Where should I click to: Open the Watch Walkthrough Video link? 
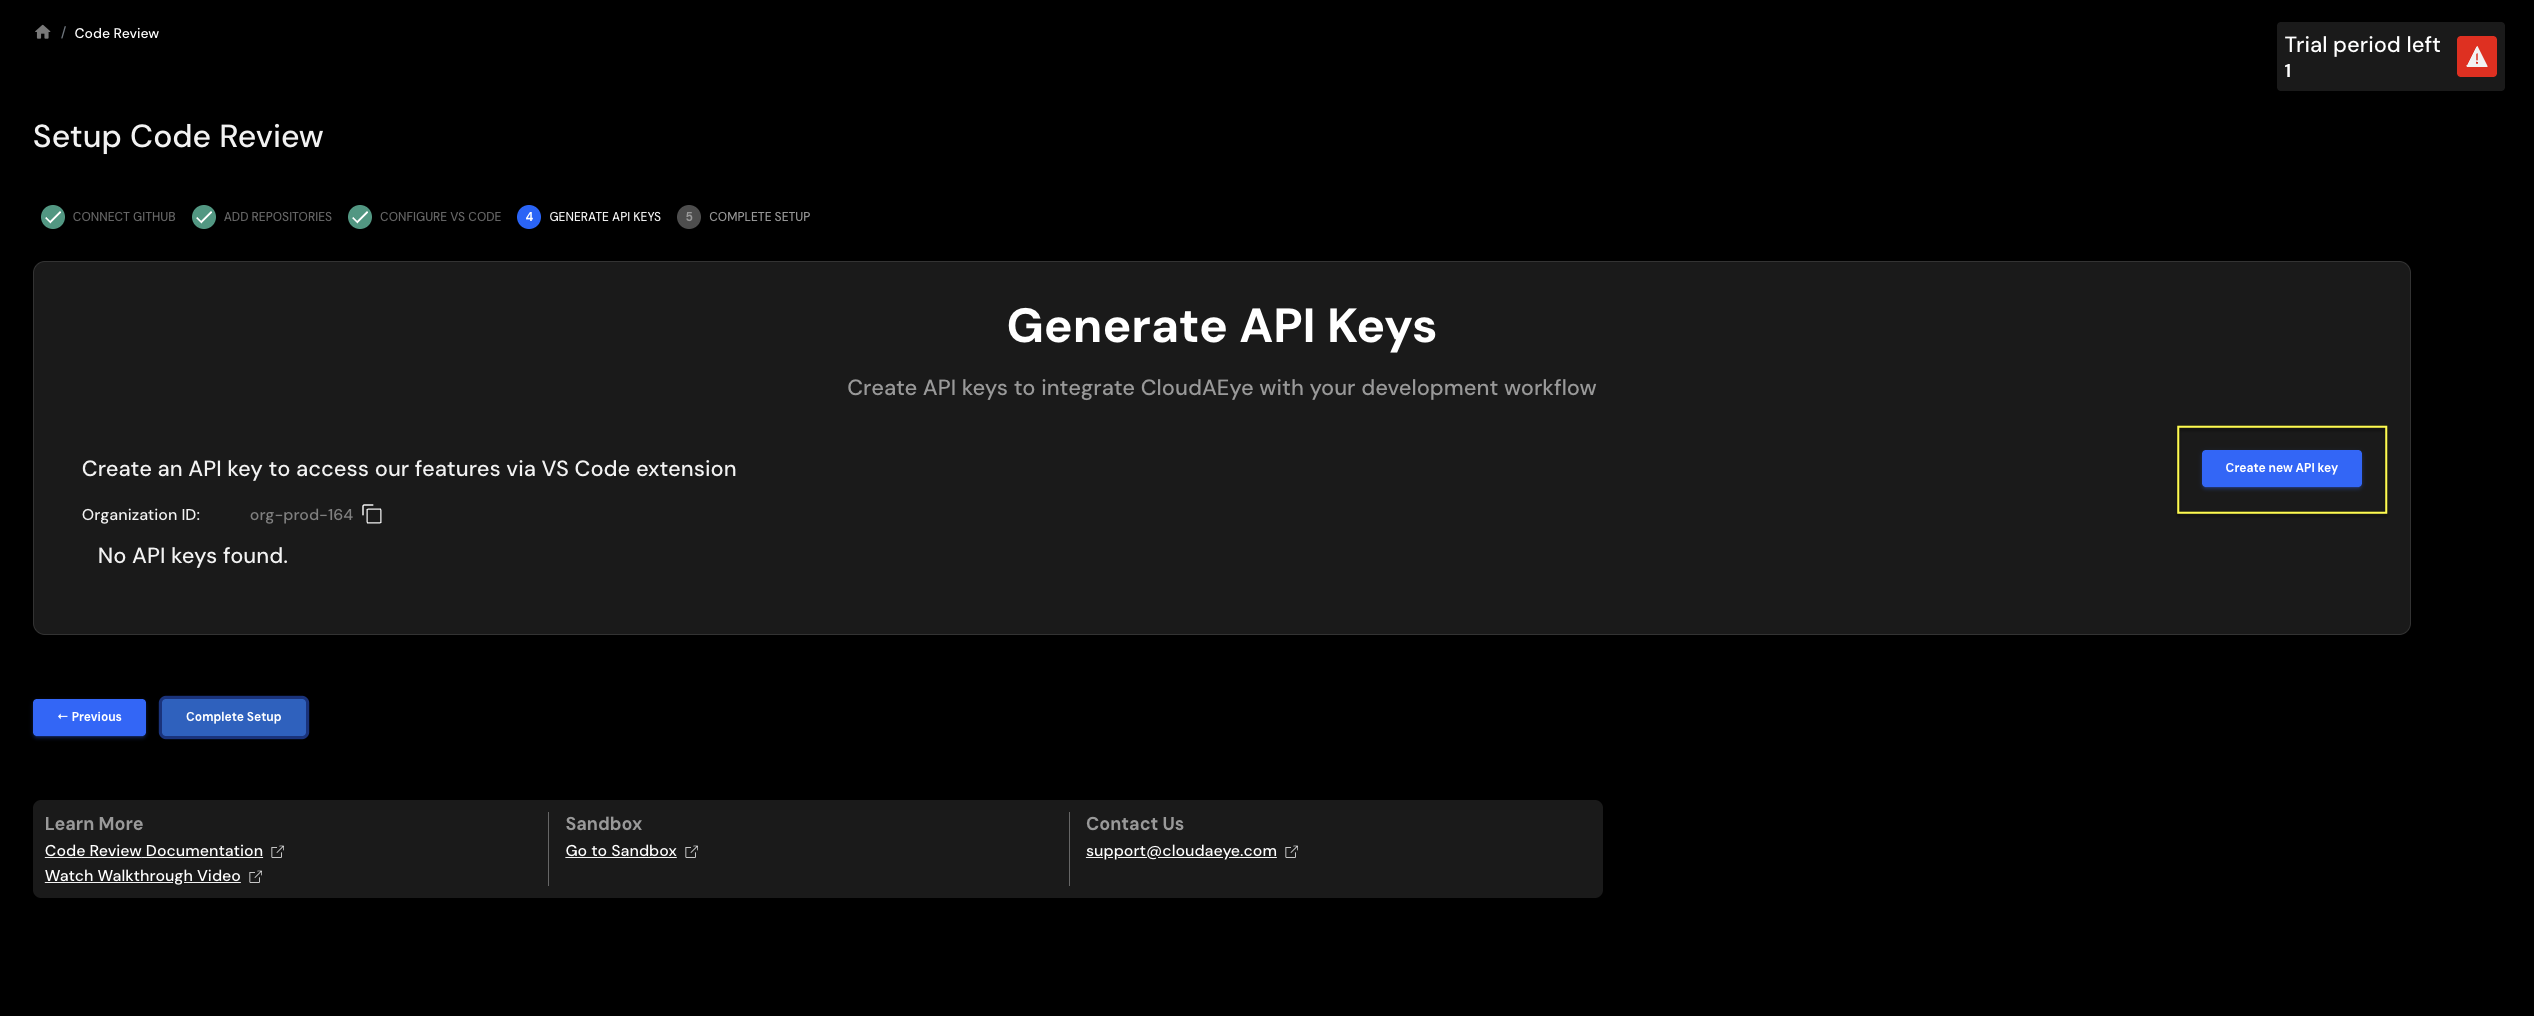coord(143,876)
